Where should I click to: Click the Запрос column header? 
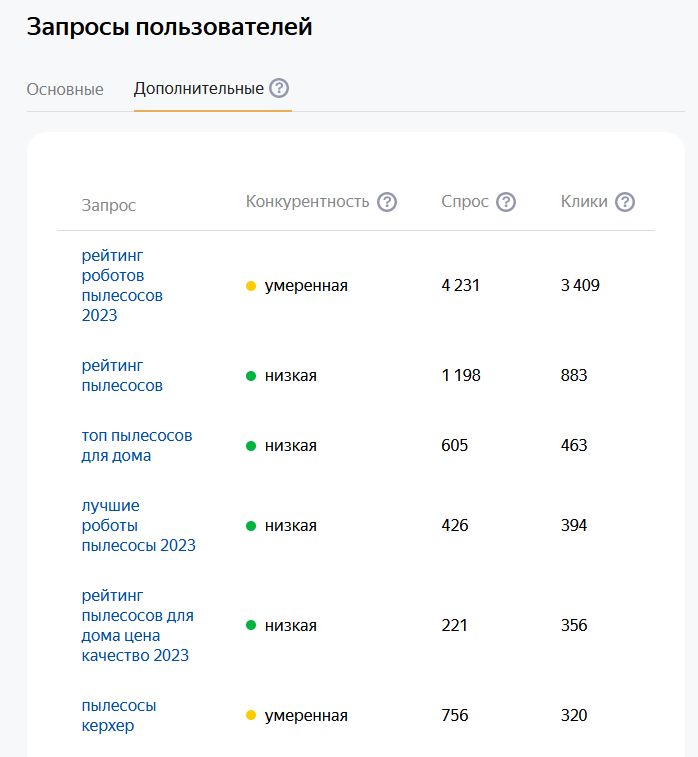click(x=109, y=205)
